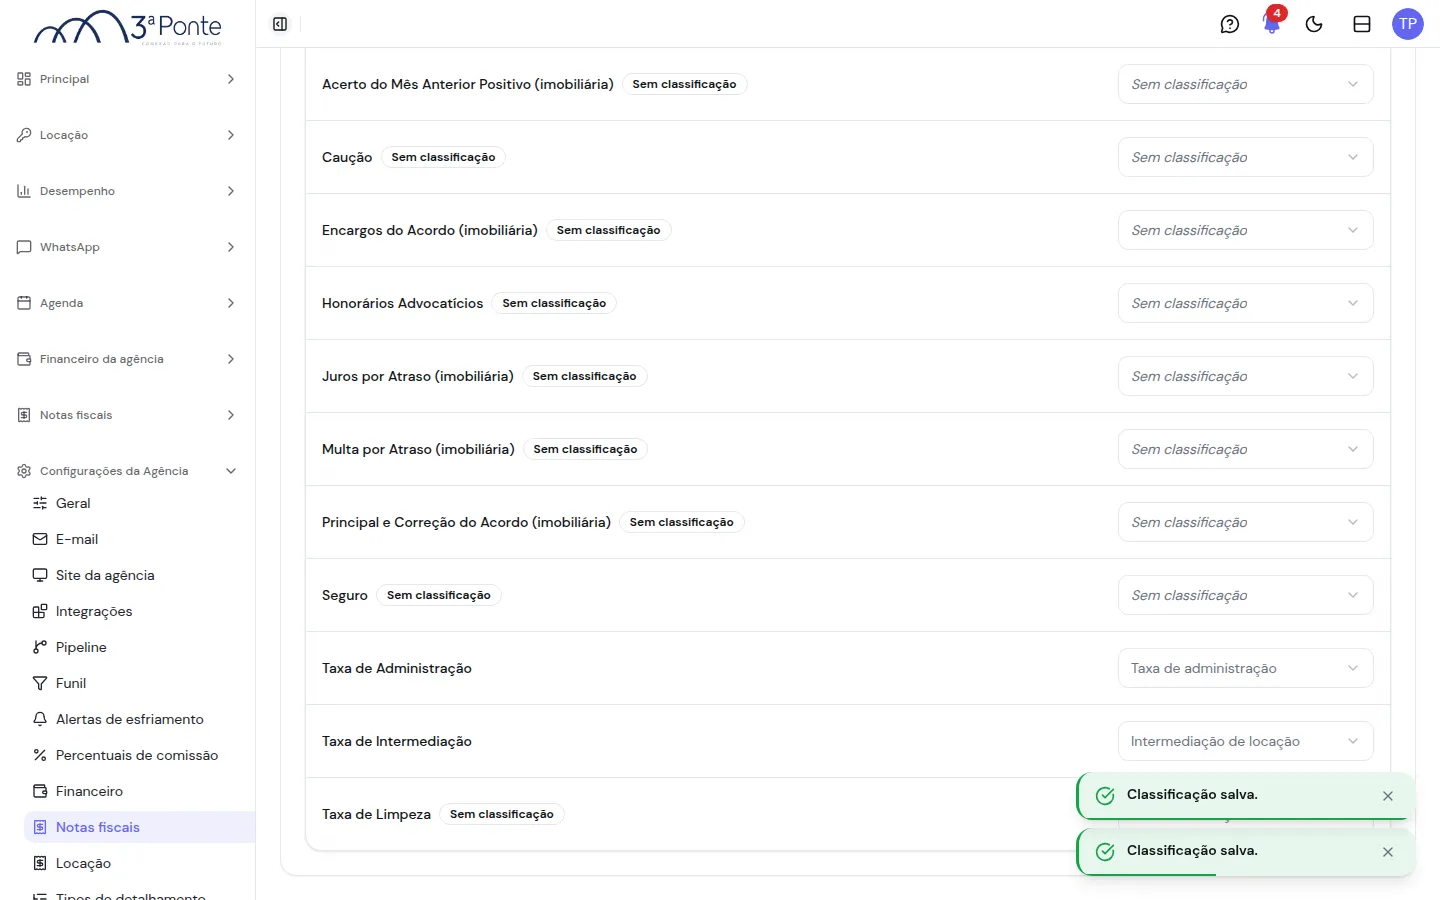Open classification dropdown for Juros por Atraso
The height and width of the screenshot is (900, 1440).
tap(1245, 376)
